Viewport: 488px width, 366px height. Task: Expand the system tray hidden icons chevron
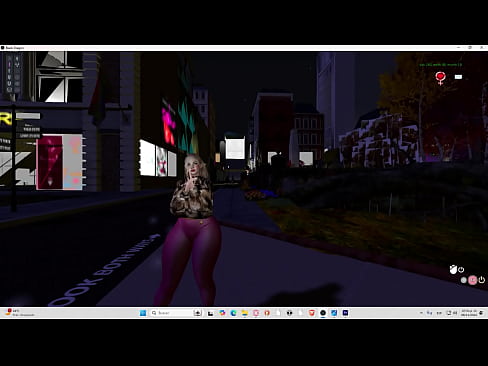(x=421, y=313)
